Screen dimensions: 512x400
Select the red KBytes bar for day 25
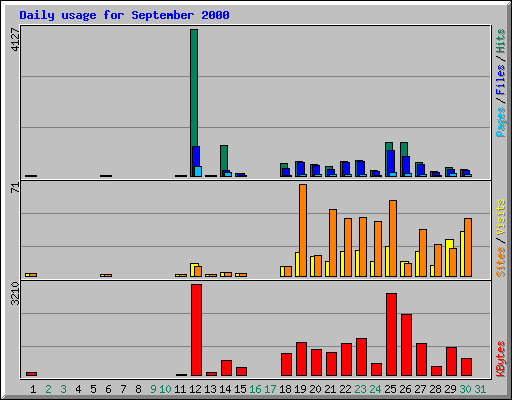[x=391, y=335]
